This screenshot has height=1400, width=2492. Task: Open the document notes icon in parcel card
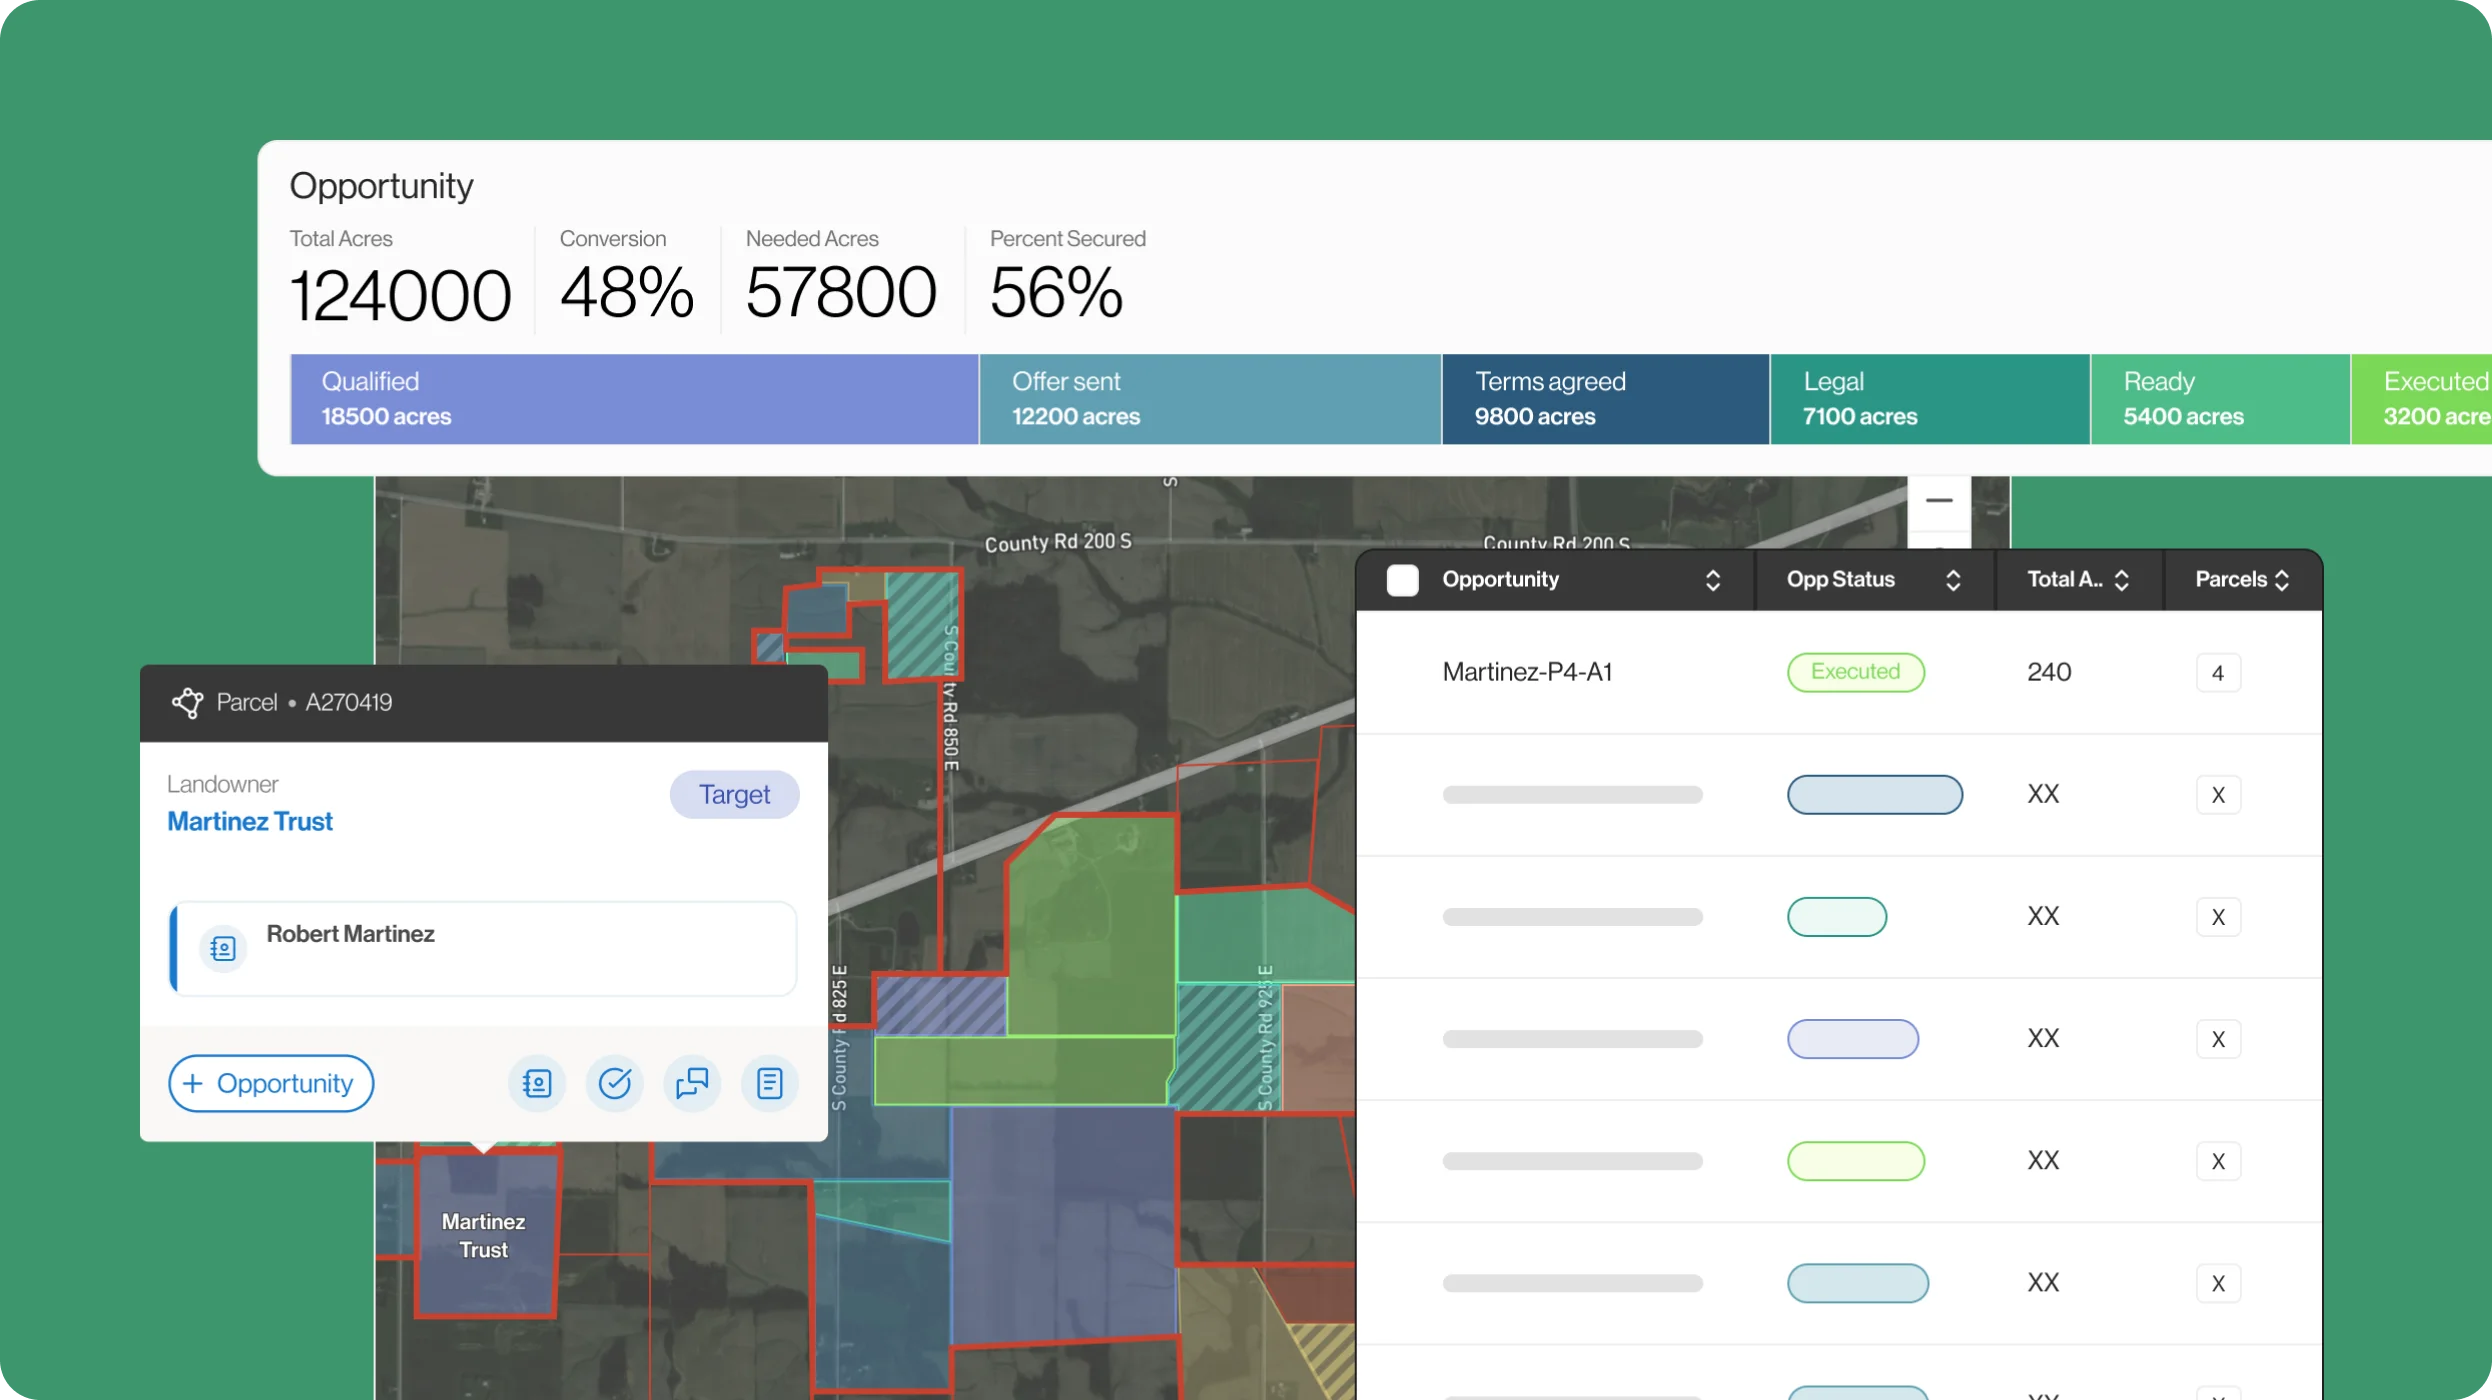click(x=770, y=1083)
